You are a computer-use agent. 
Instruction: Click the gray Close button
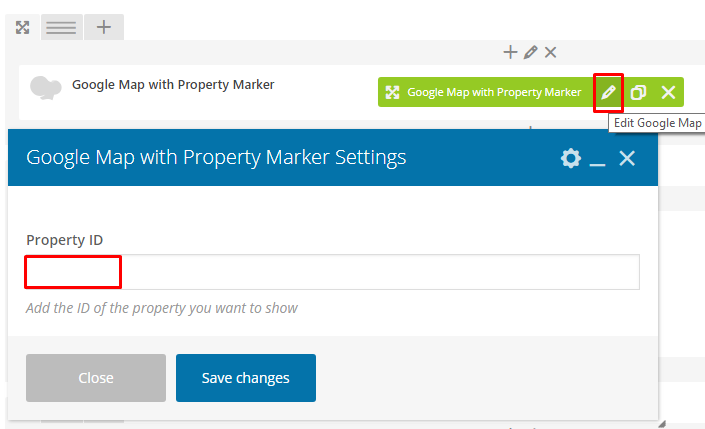point(96,378)
